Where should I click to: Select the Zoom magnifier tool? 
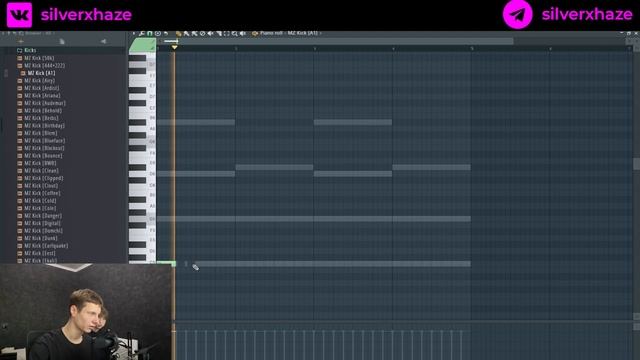point(235,33)
